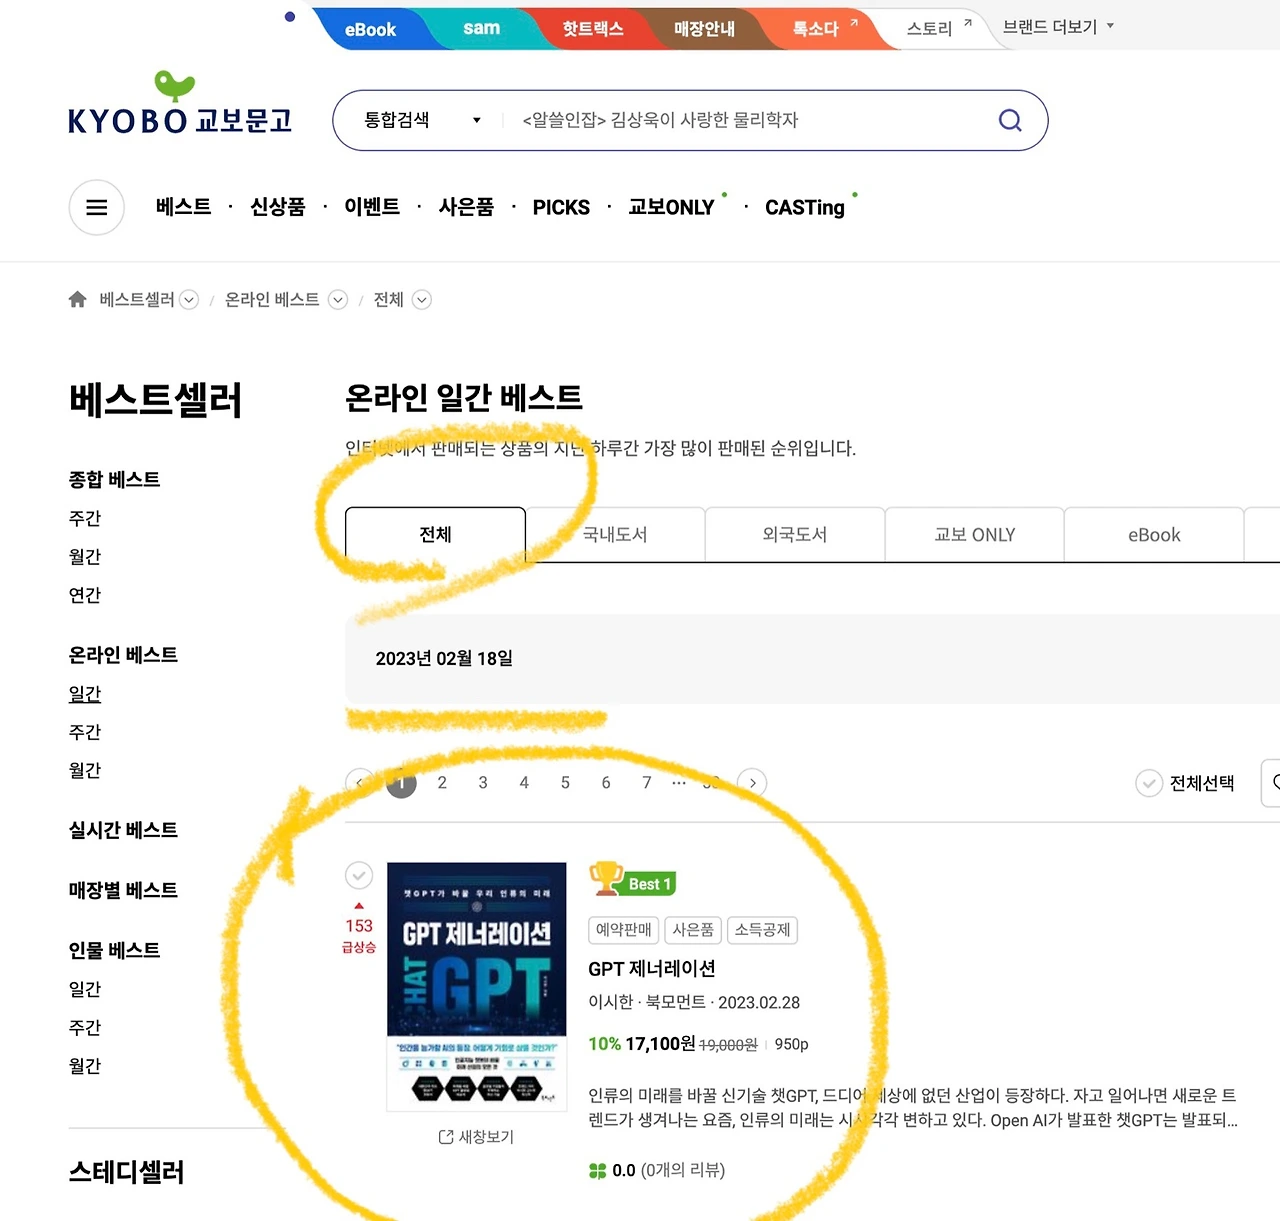Open 인물 베스트 주간 in sidebar

[85, 1027]
